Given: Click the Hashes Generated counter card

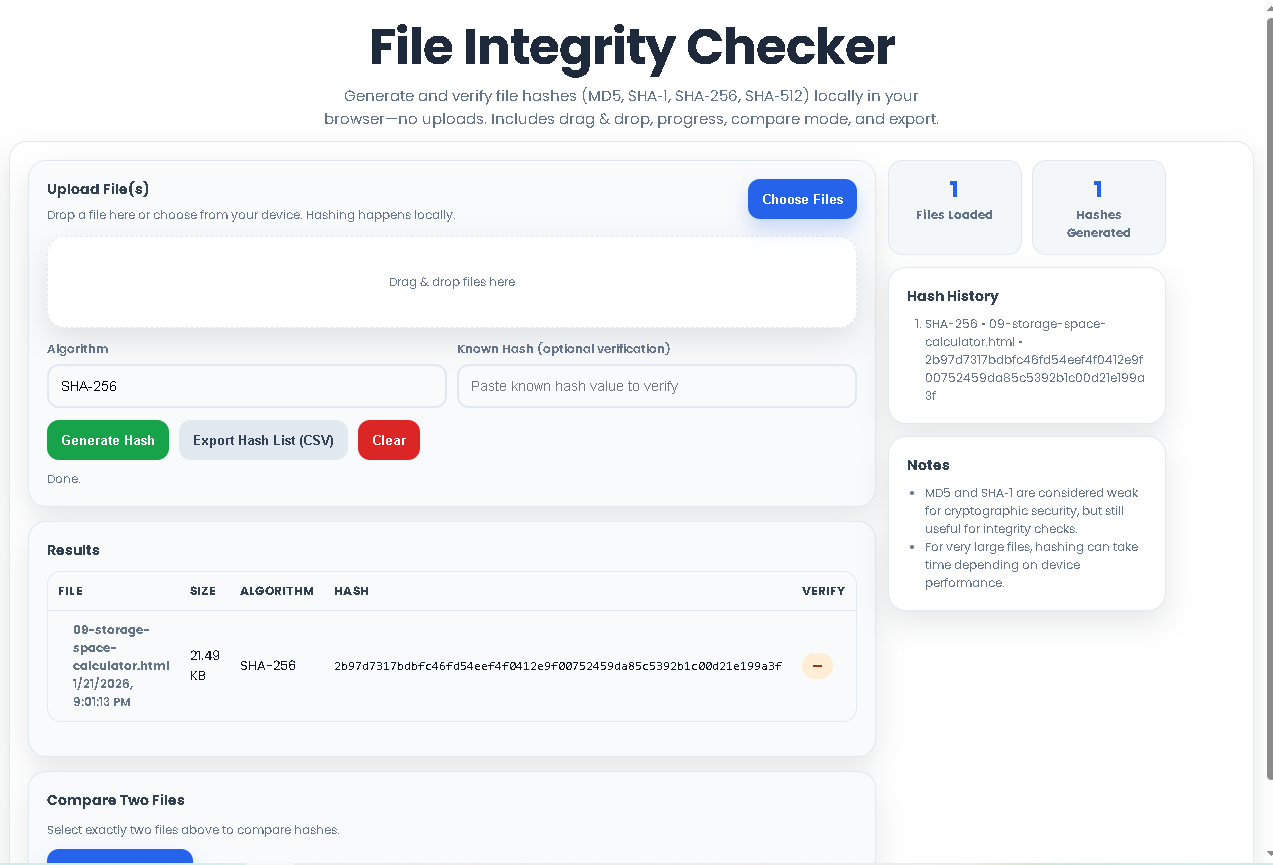Looking at the screenshot, I should (x=1098, y=207).
